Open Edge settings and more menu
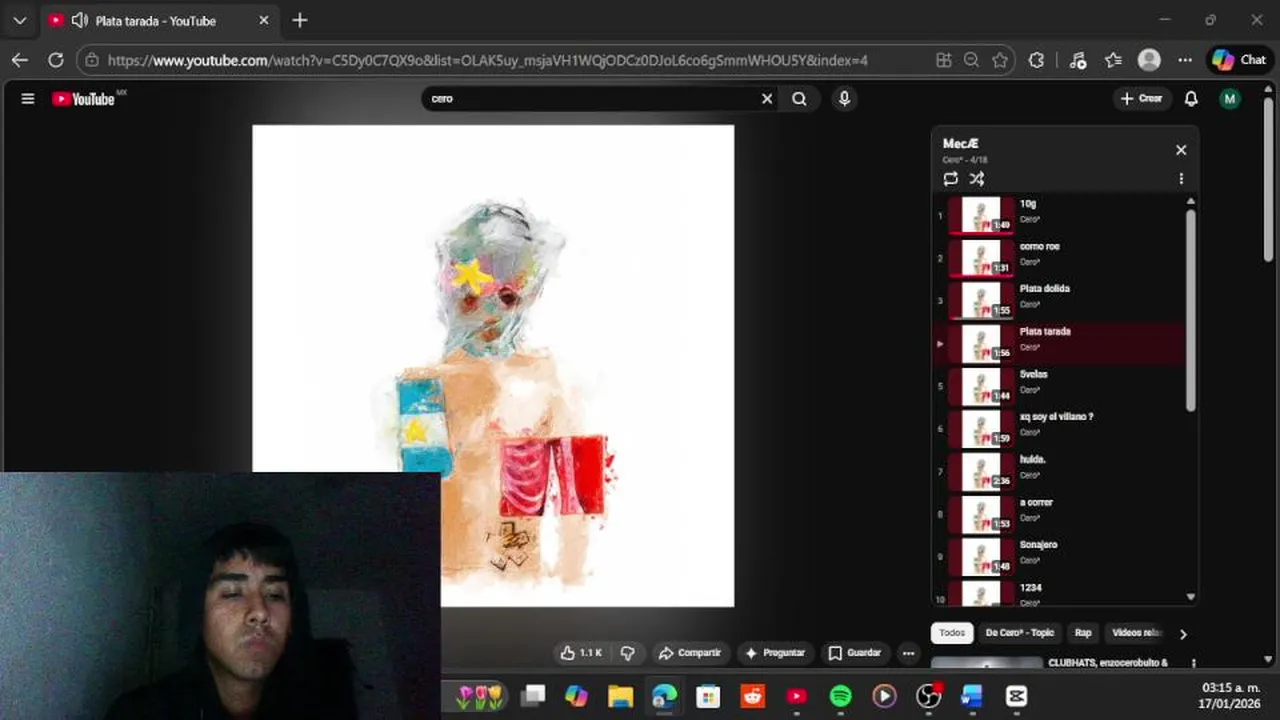Viewport: 1280px width, 720px height. tap(1185, 60)
